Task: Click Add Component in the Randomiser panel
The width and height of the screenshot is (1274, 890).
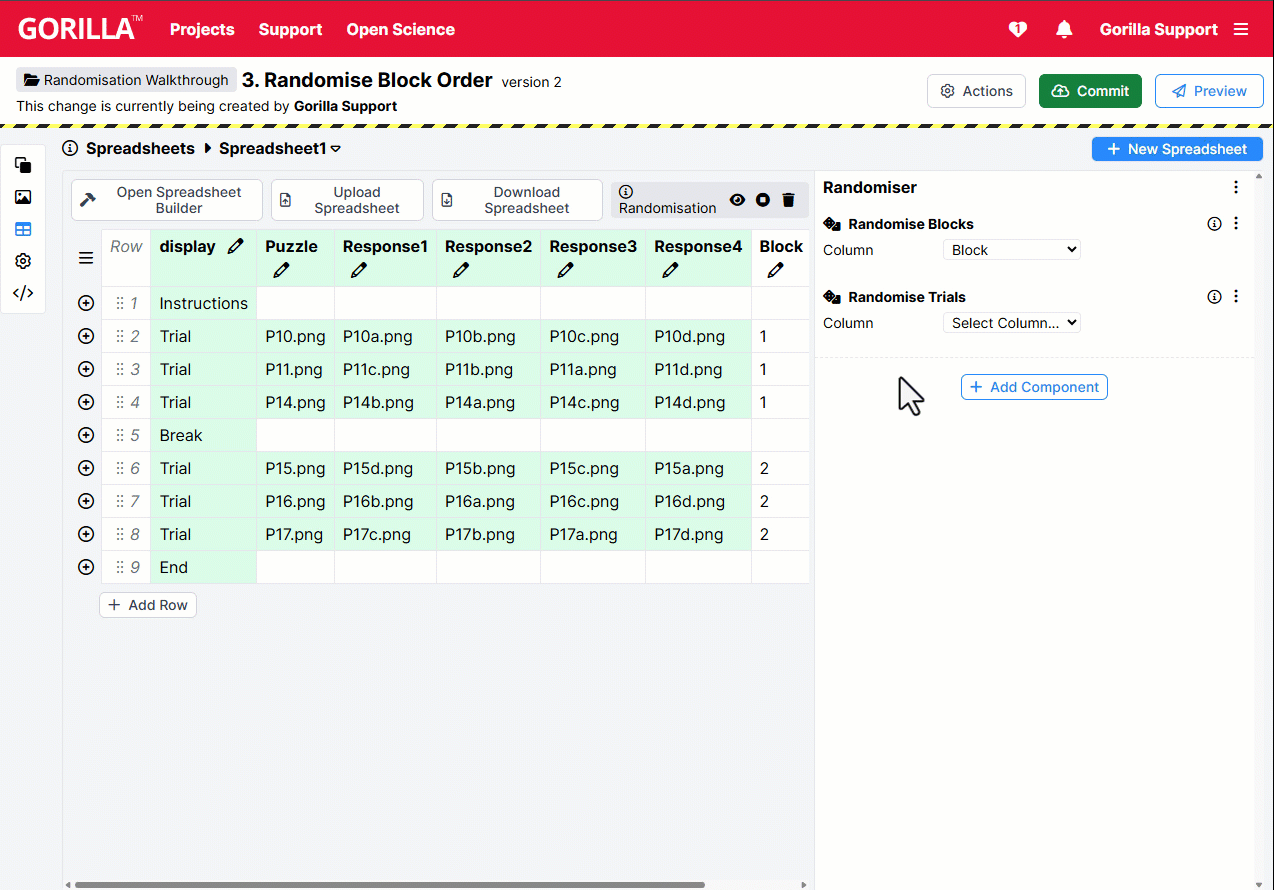Action: pos(1033,387)
